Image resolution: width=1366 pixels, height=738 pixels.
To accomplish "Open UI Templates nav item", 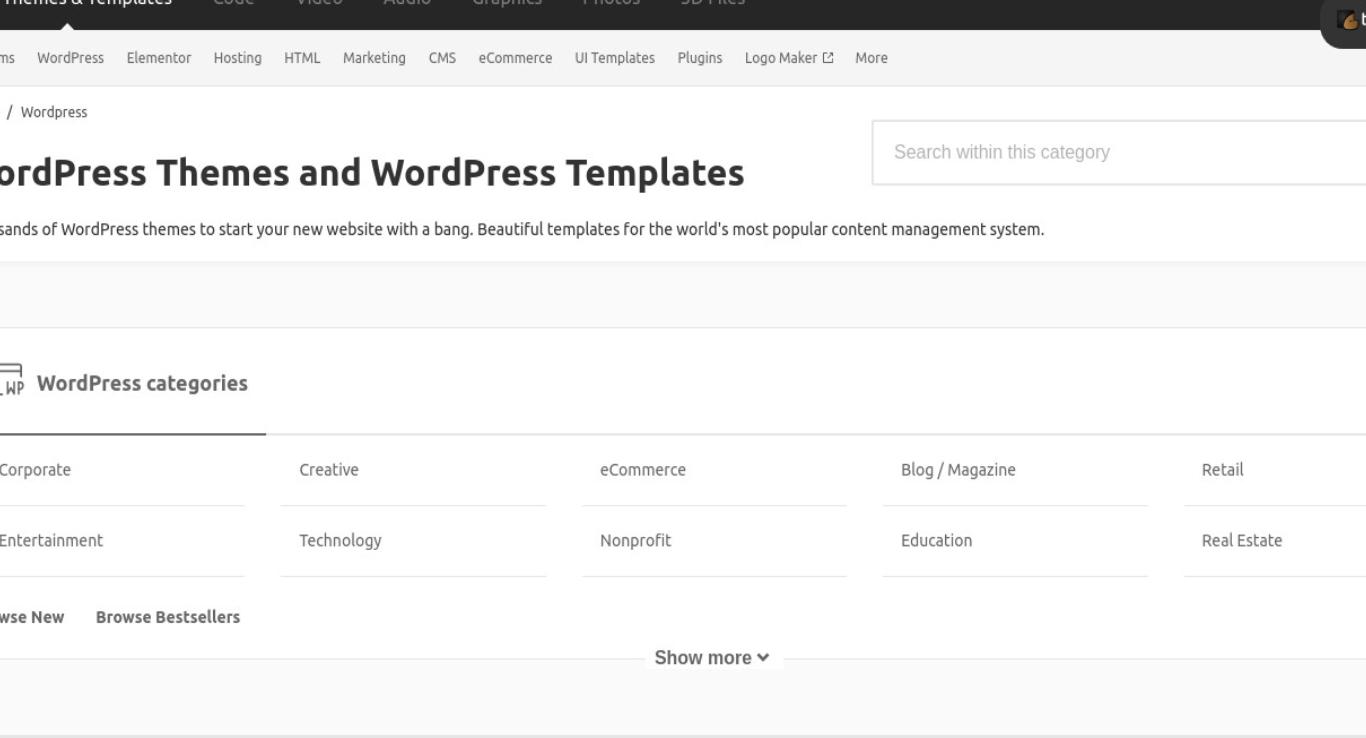I will (x=614, y=58).
